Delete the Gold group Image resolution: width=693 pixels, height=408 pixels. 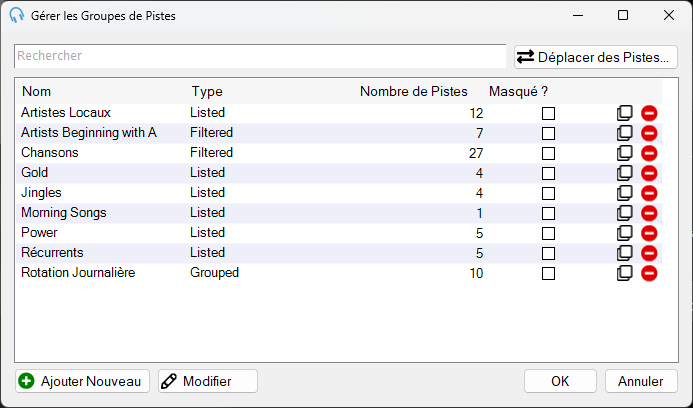[x=649, y=173]
